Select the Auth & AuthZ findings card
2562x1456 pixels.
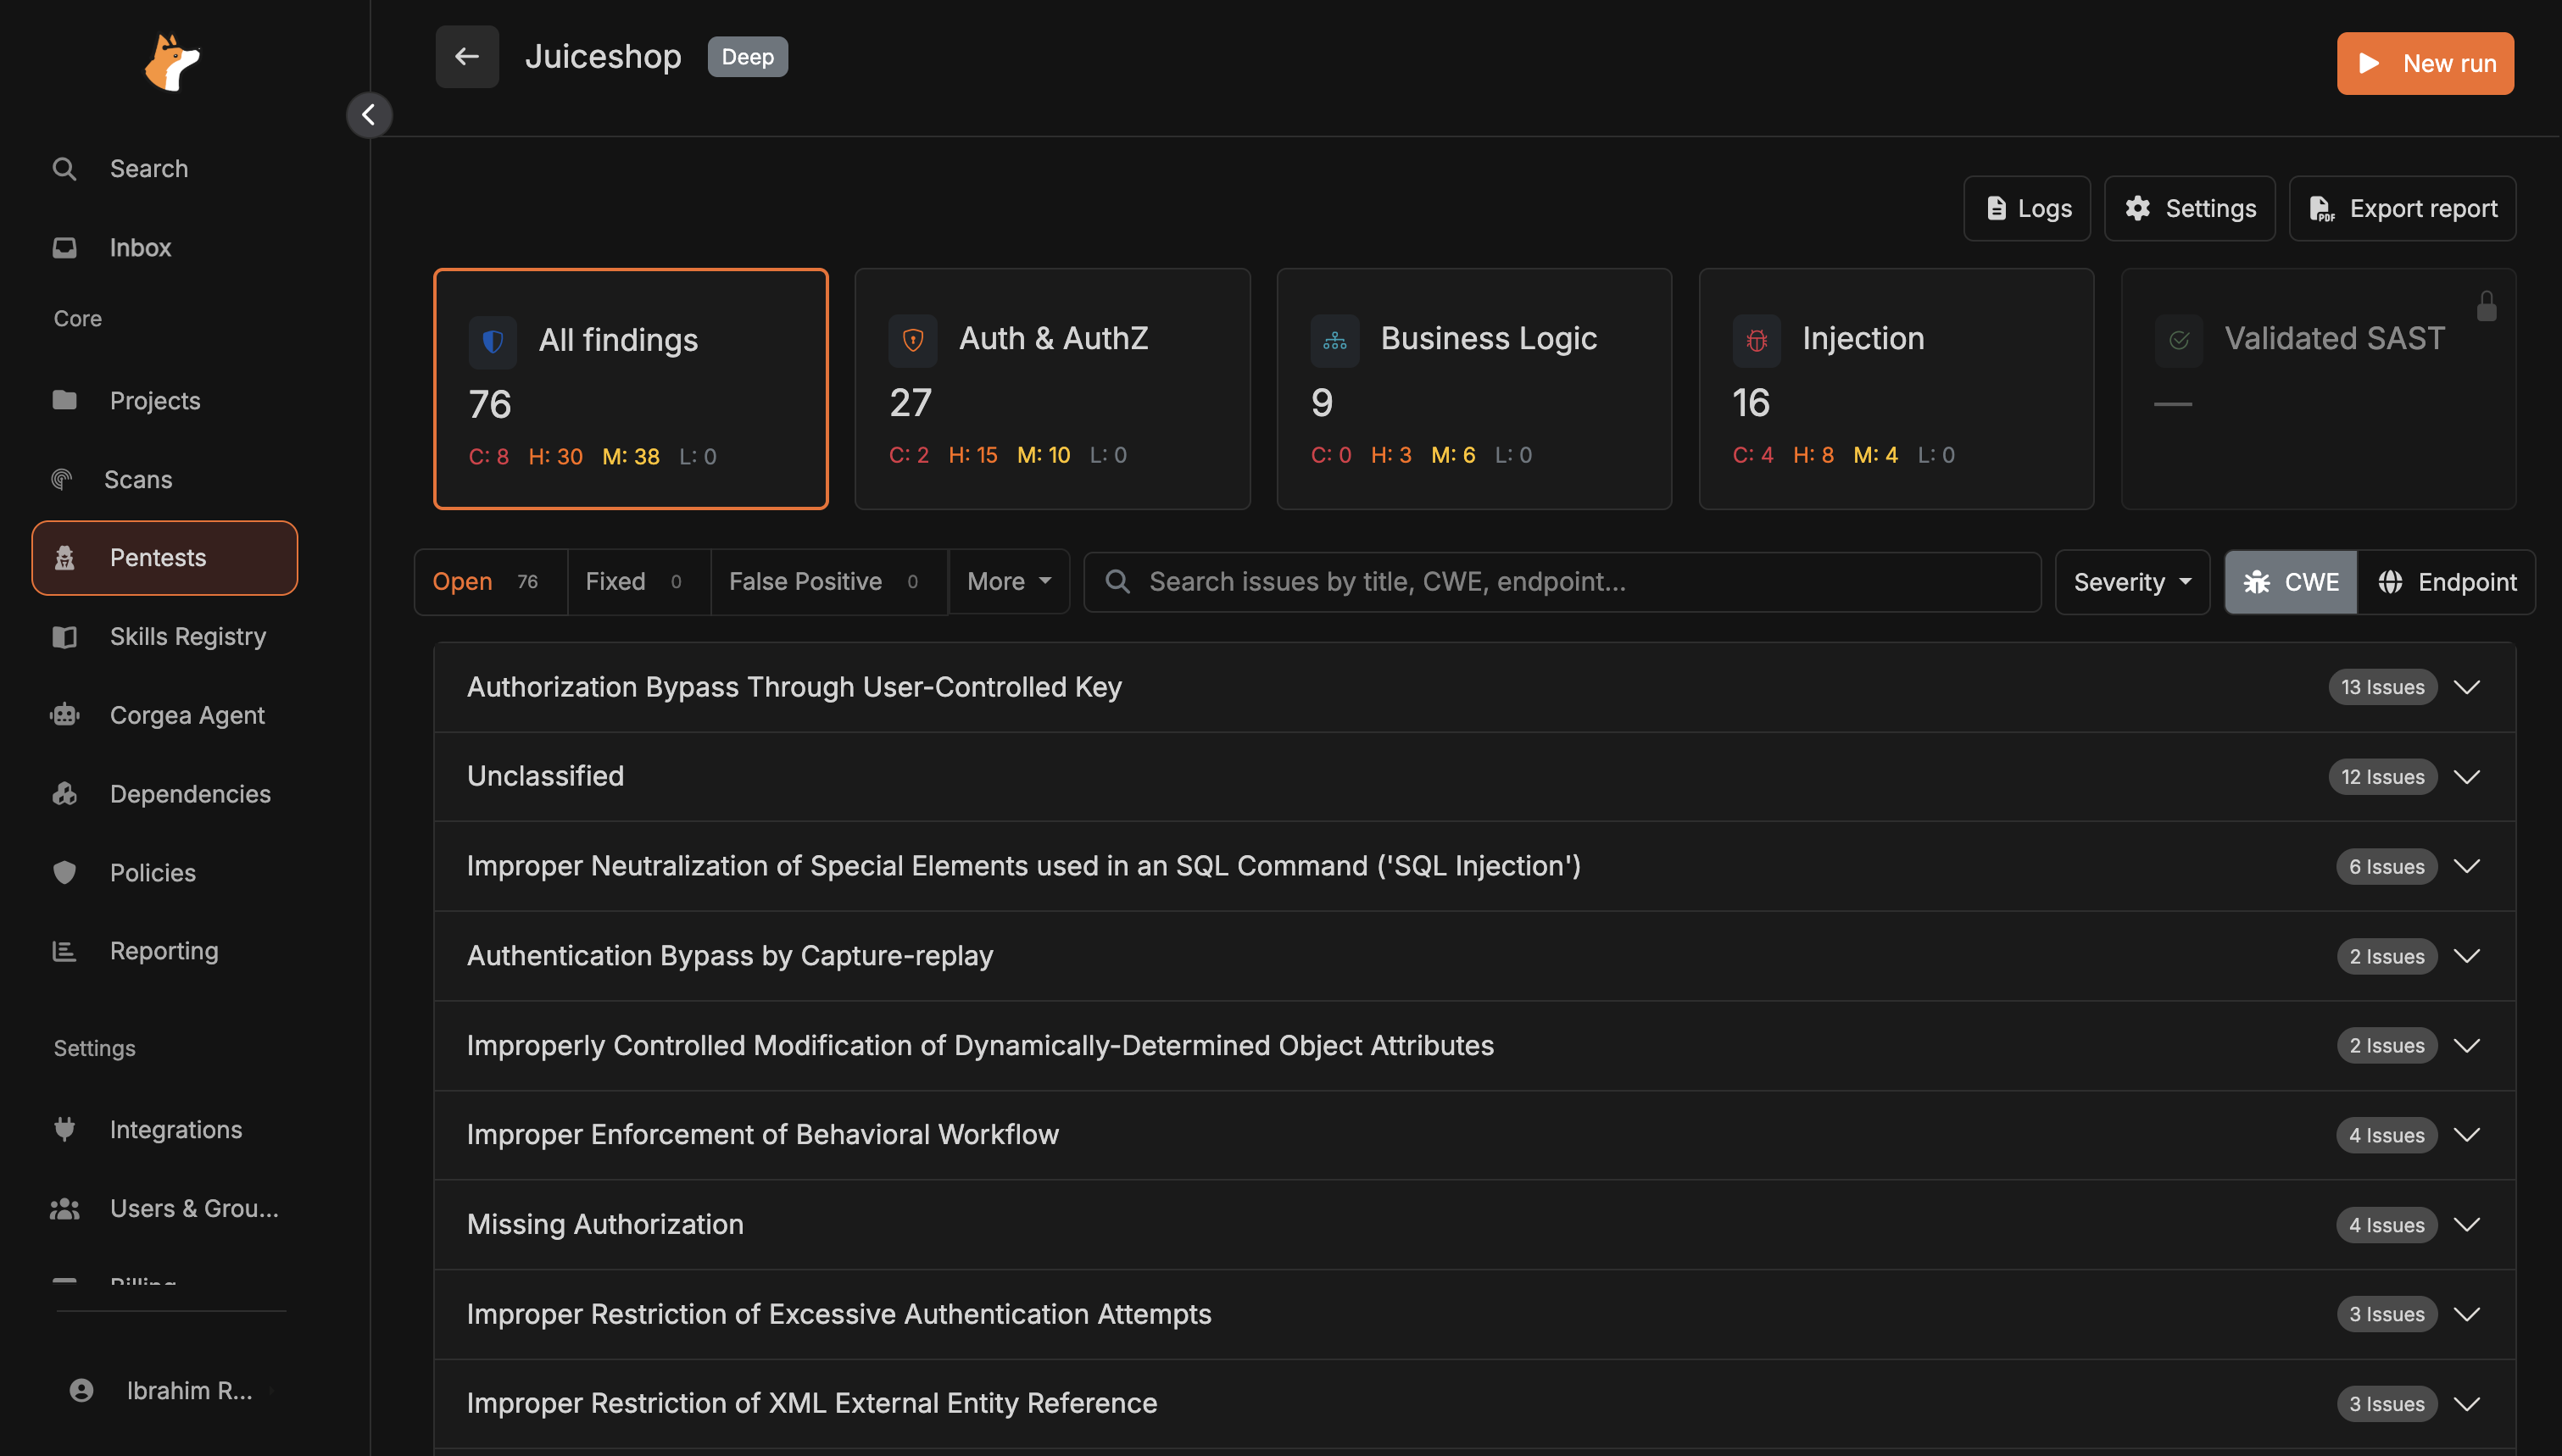pyautogui.click(x=1052, y=389)
